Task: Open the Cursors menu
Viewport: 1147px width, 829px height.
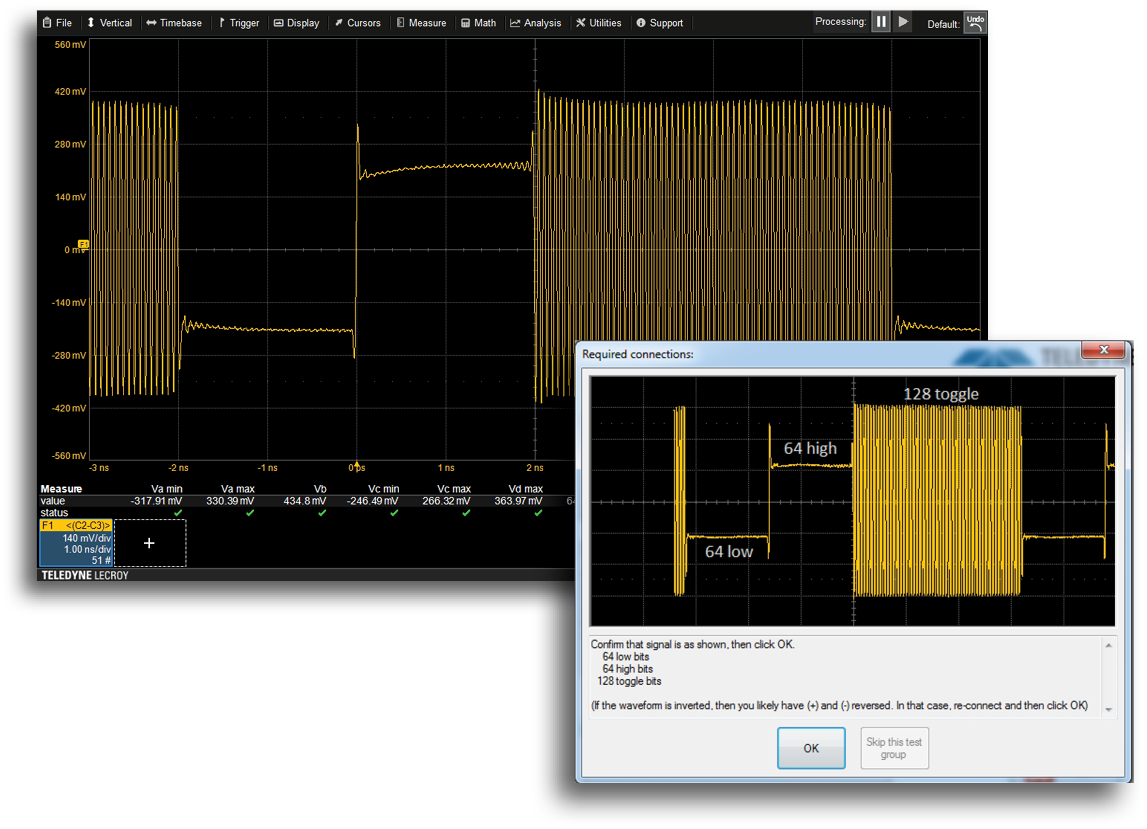Action: pos(357,23)
